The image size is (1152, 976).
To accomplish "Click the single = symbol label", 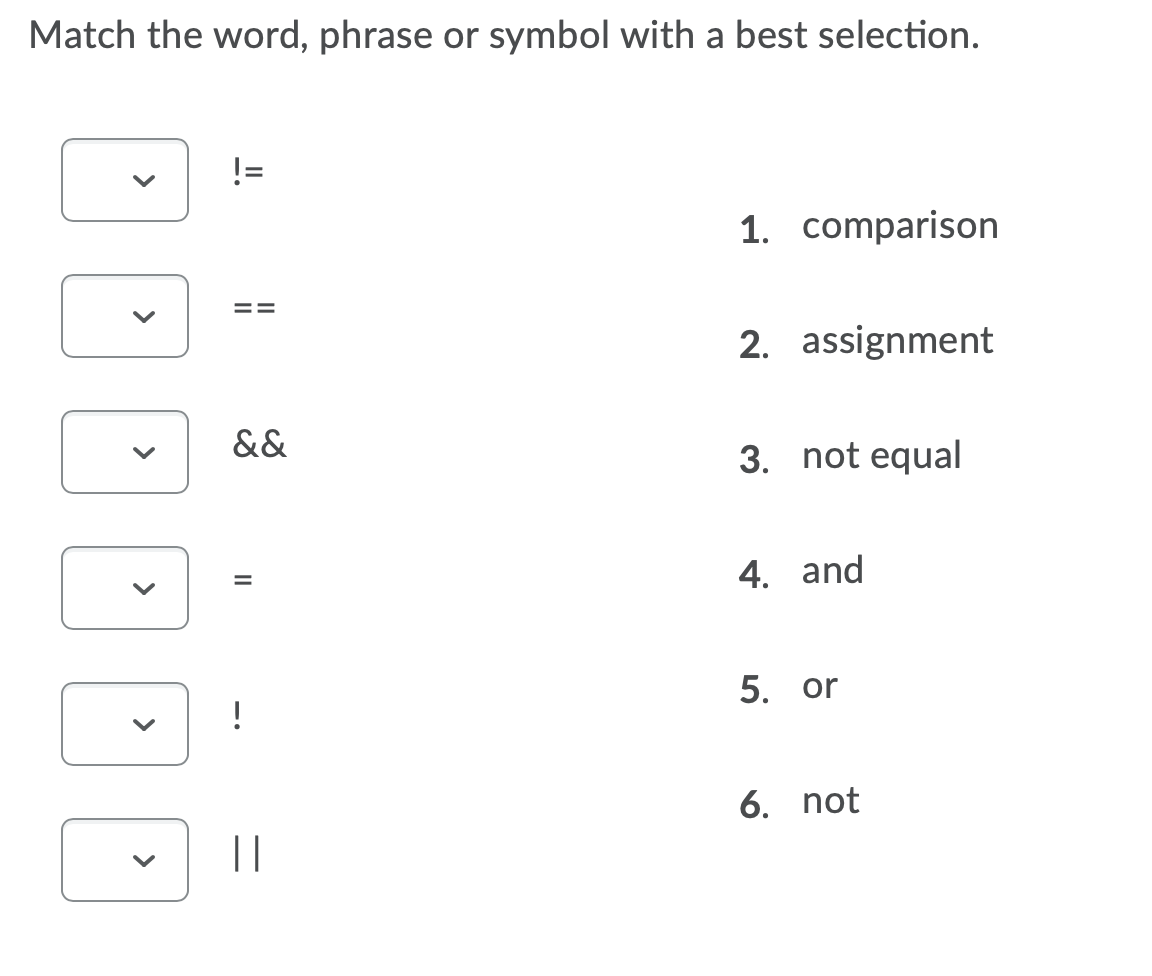I will coord(240,581).
